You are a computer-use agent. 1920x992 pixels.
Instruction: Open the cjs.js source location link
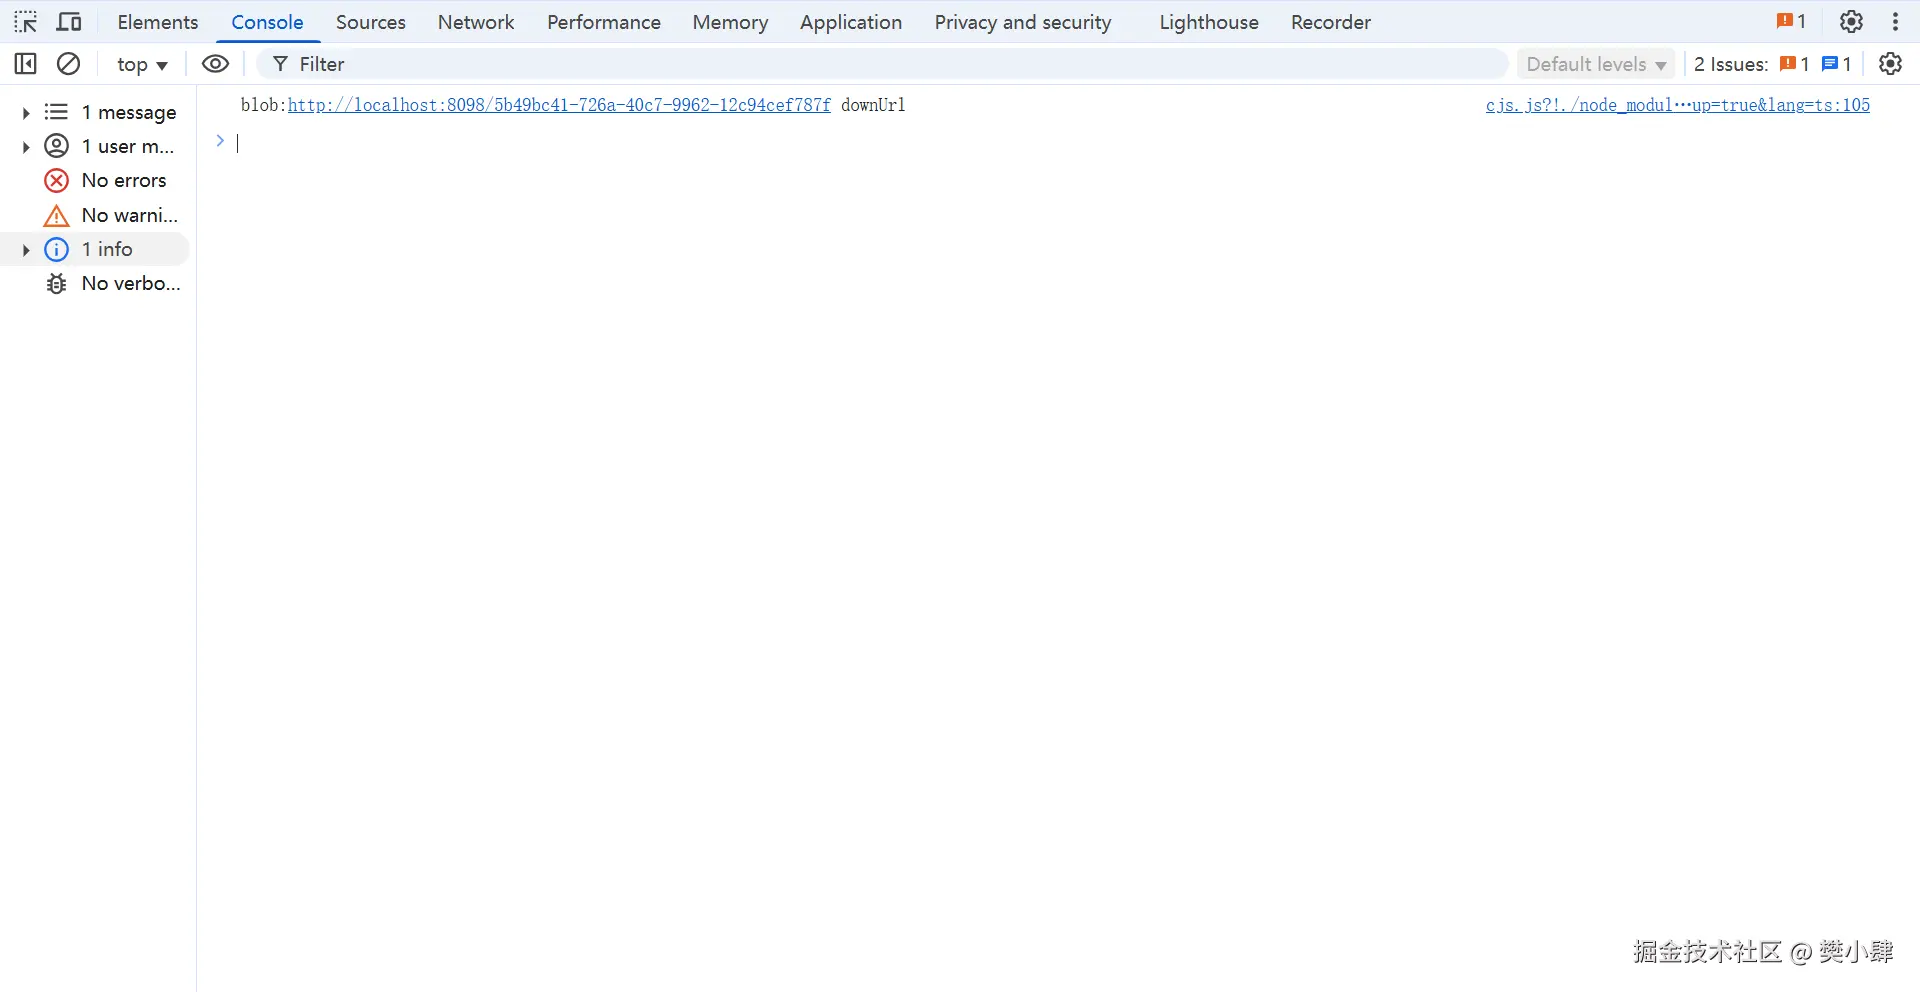pos(1677,105)
